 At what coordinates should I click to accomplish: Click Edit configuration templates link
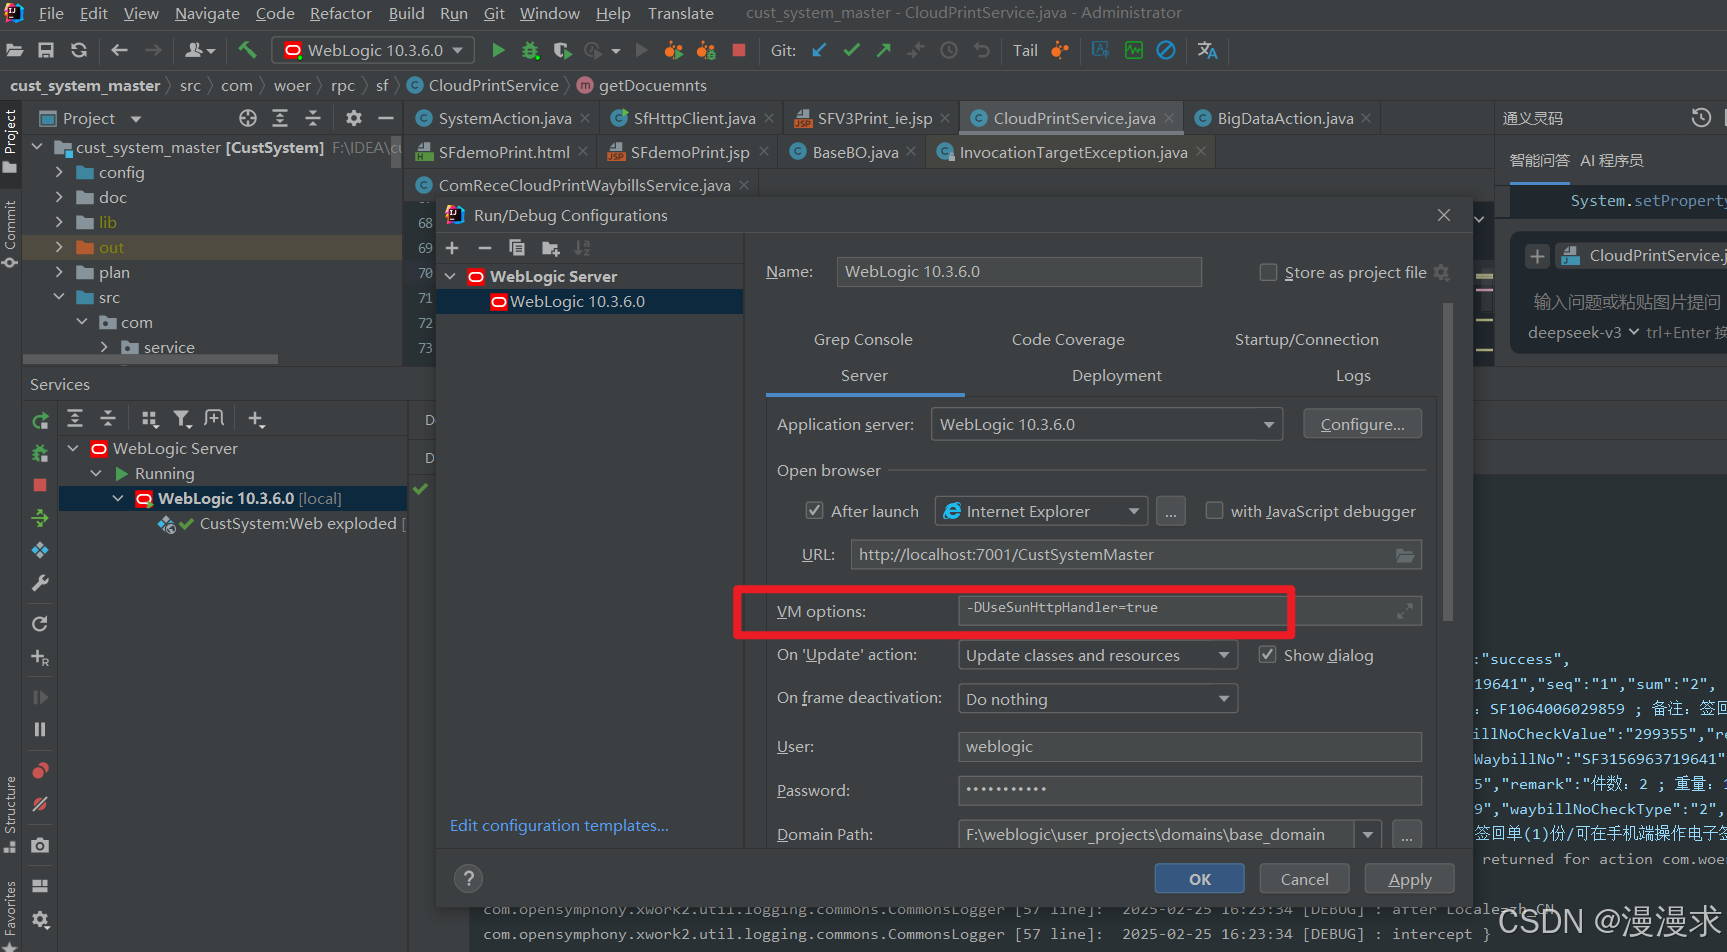click(x=559, y=825)
